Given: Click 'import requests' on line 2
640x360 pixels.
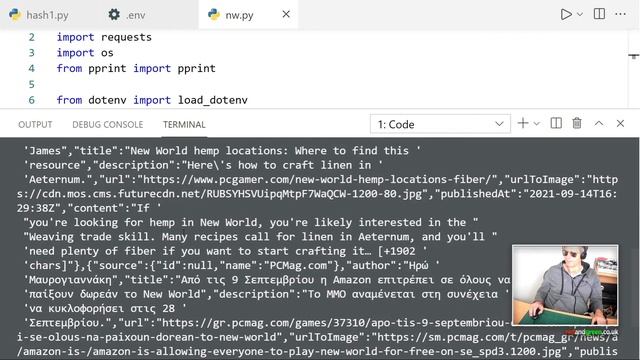Looking at the screenshot, I should click(x=104, y=37).
